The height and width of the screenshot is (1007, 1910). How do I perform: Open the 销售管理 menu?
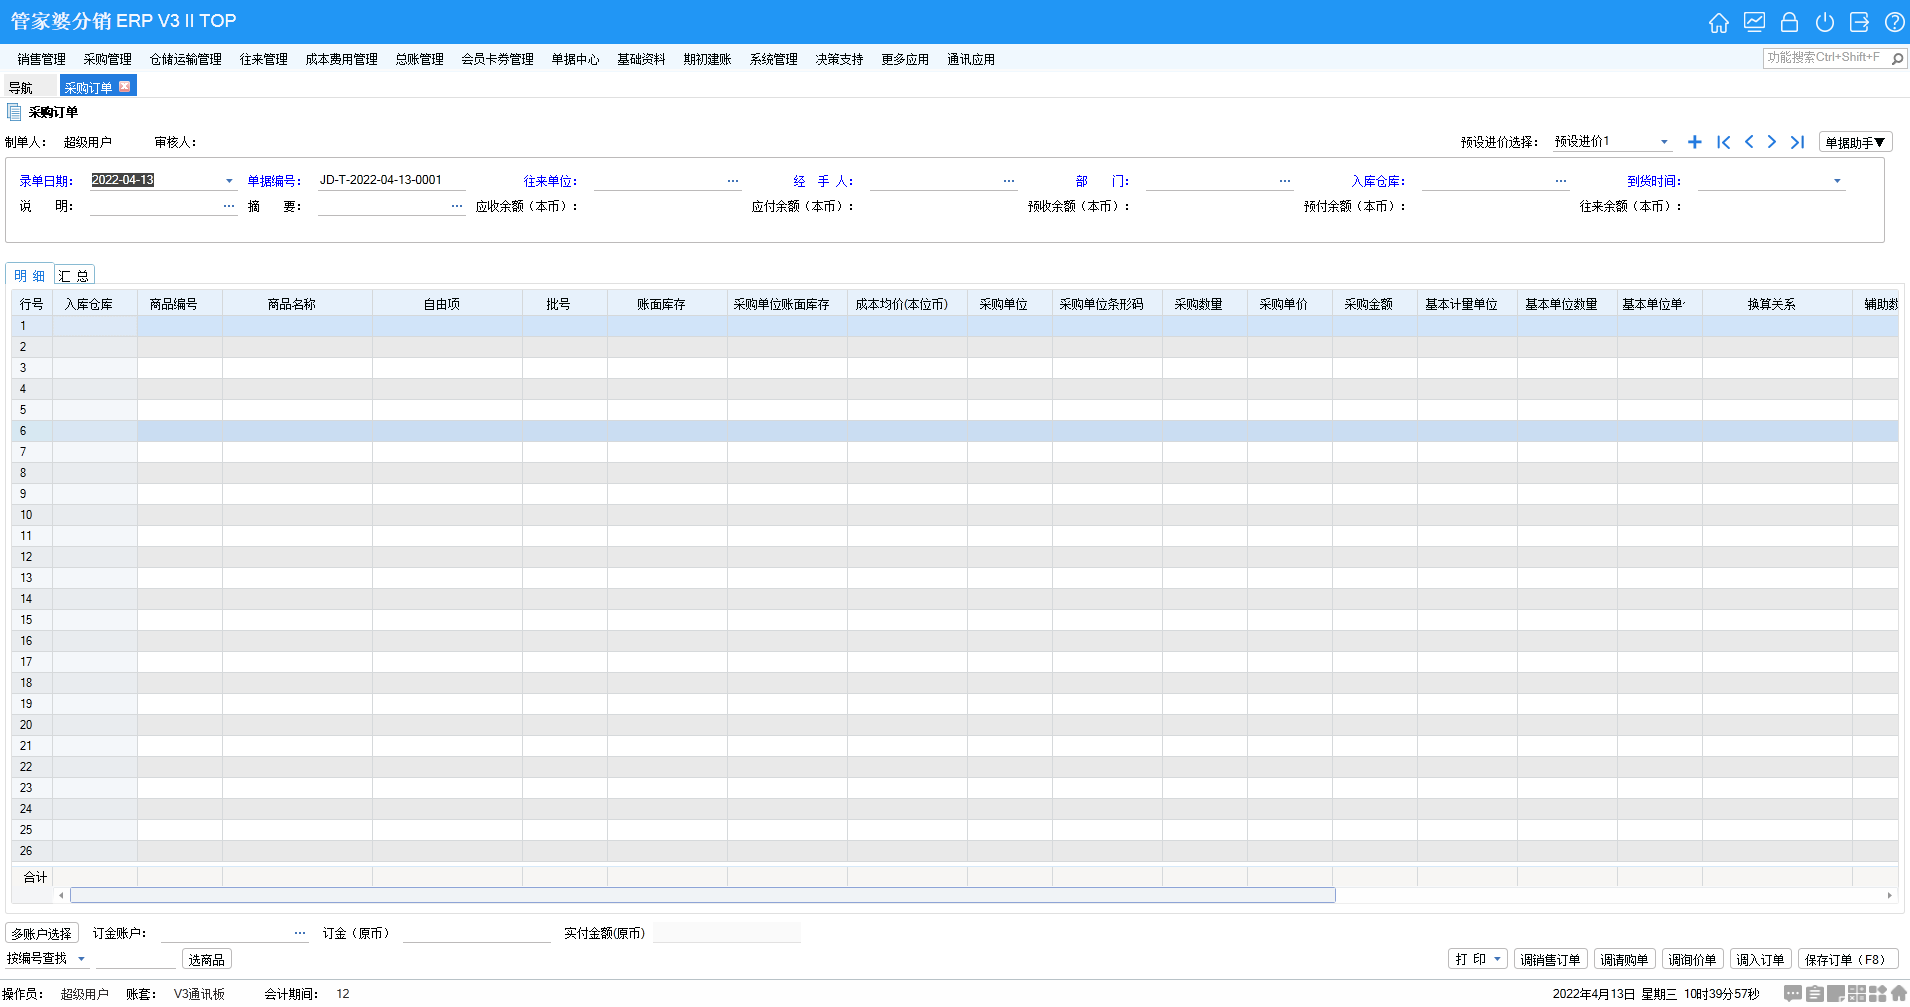[41, 59]
